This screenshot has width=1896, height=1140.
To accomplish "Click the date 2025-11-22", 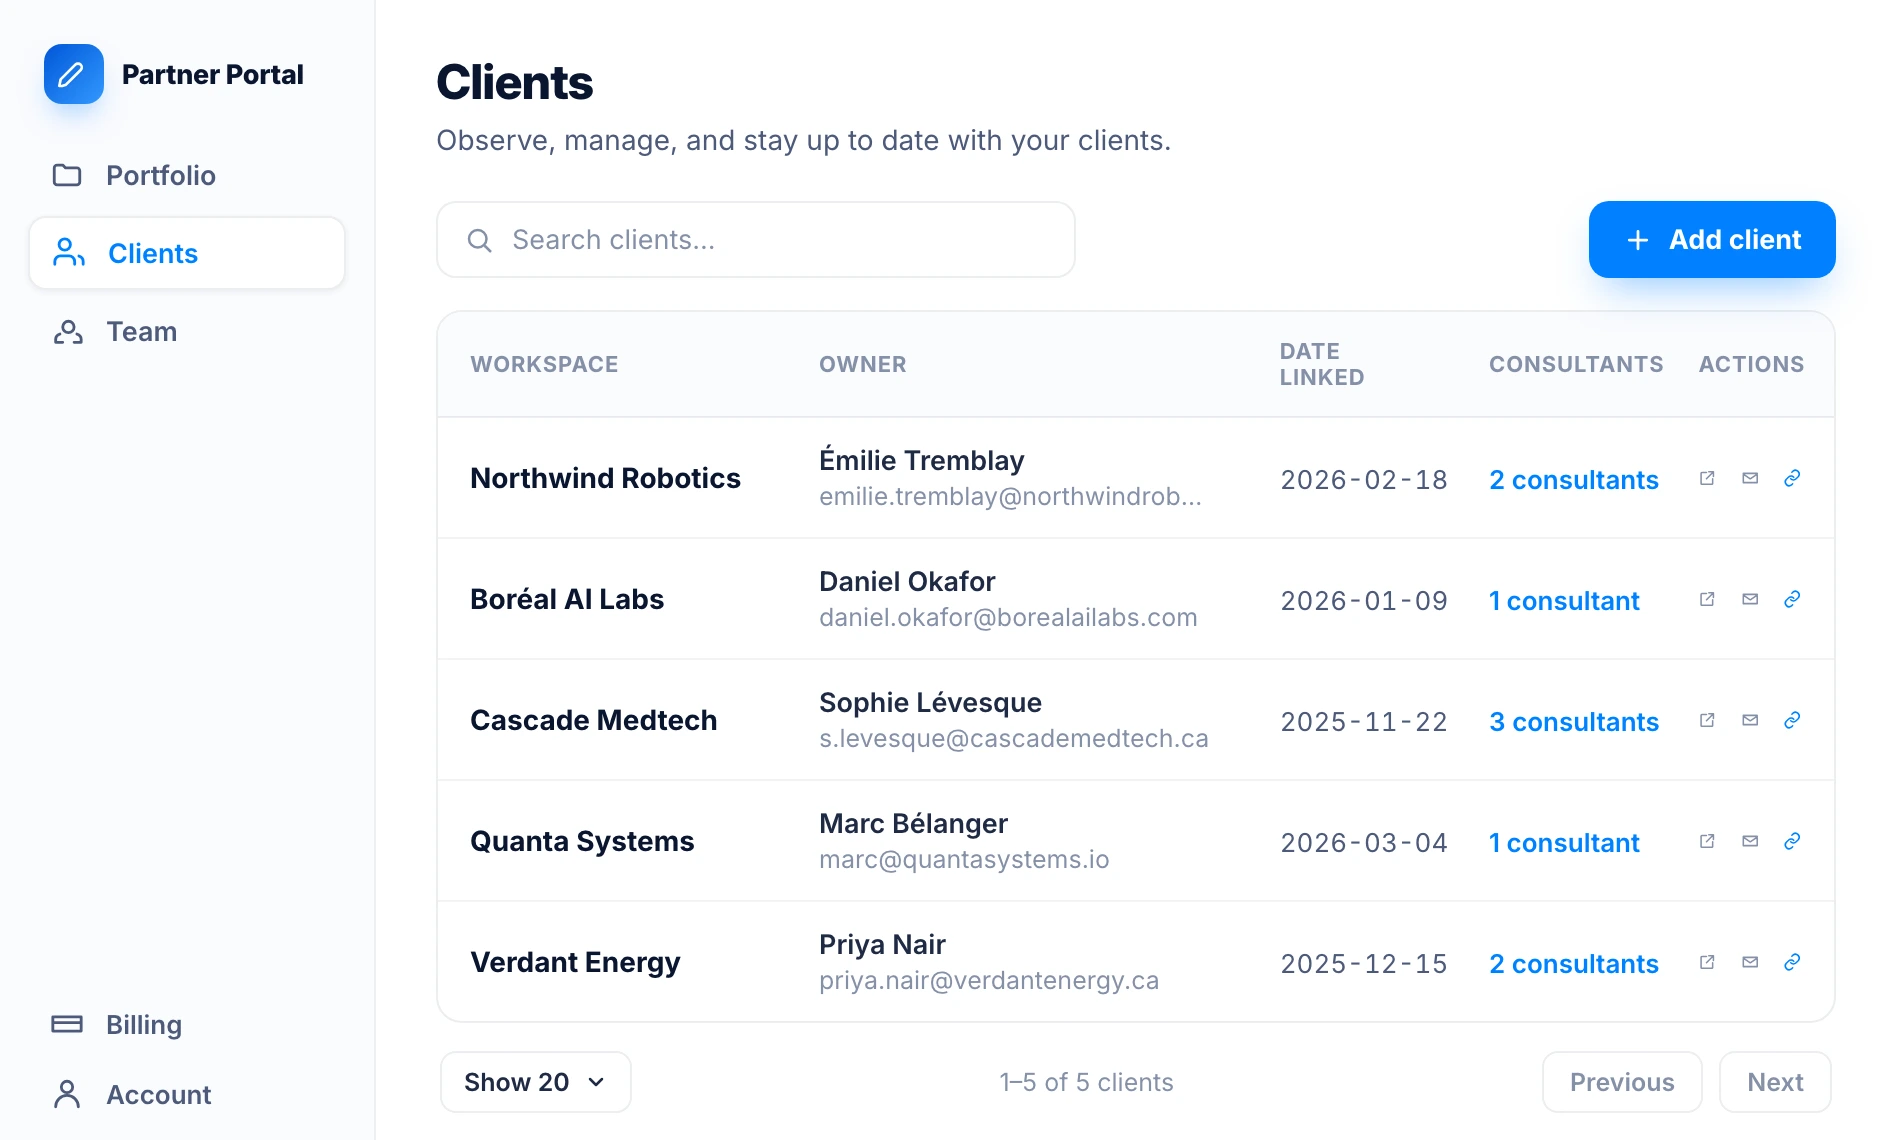I will (x=1364, y=722).
